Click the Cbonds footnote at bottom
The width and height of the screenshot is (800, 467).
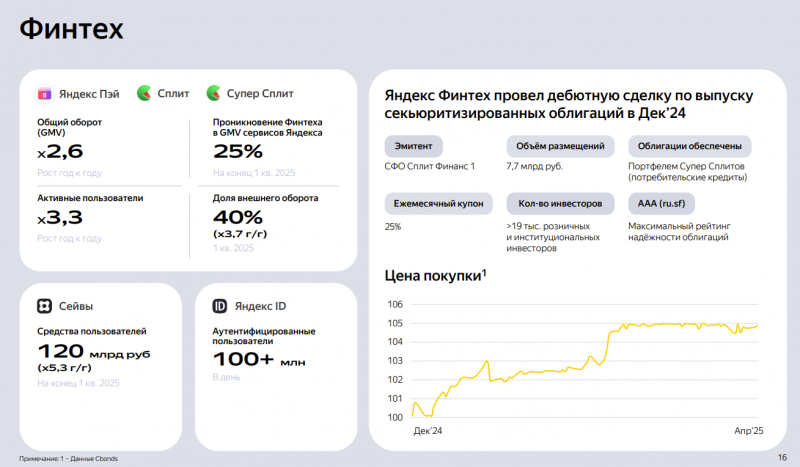[68, 459]
